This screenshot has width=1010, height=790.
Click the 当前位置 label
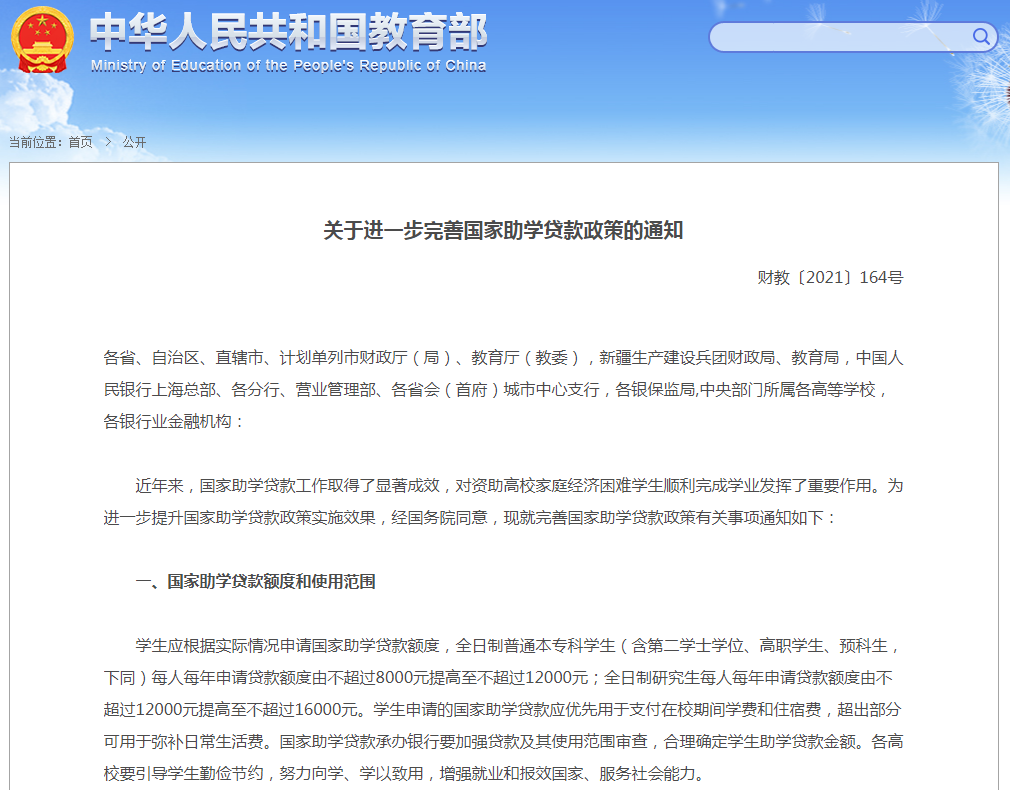pyautogui.click(x=35, y=142)
